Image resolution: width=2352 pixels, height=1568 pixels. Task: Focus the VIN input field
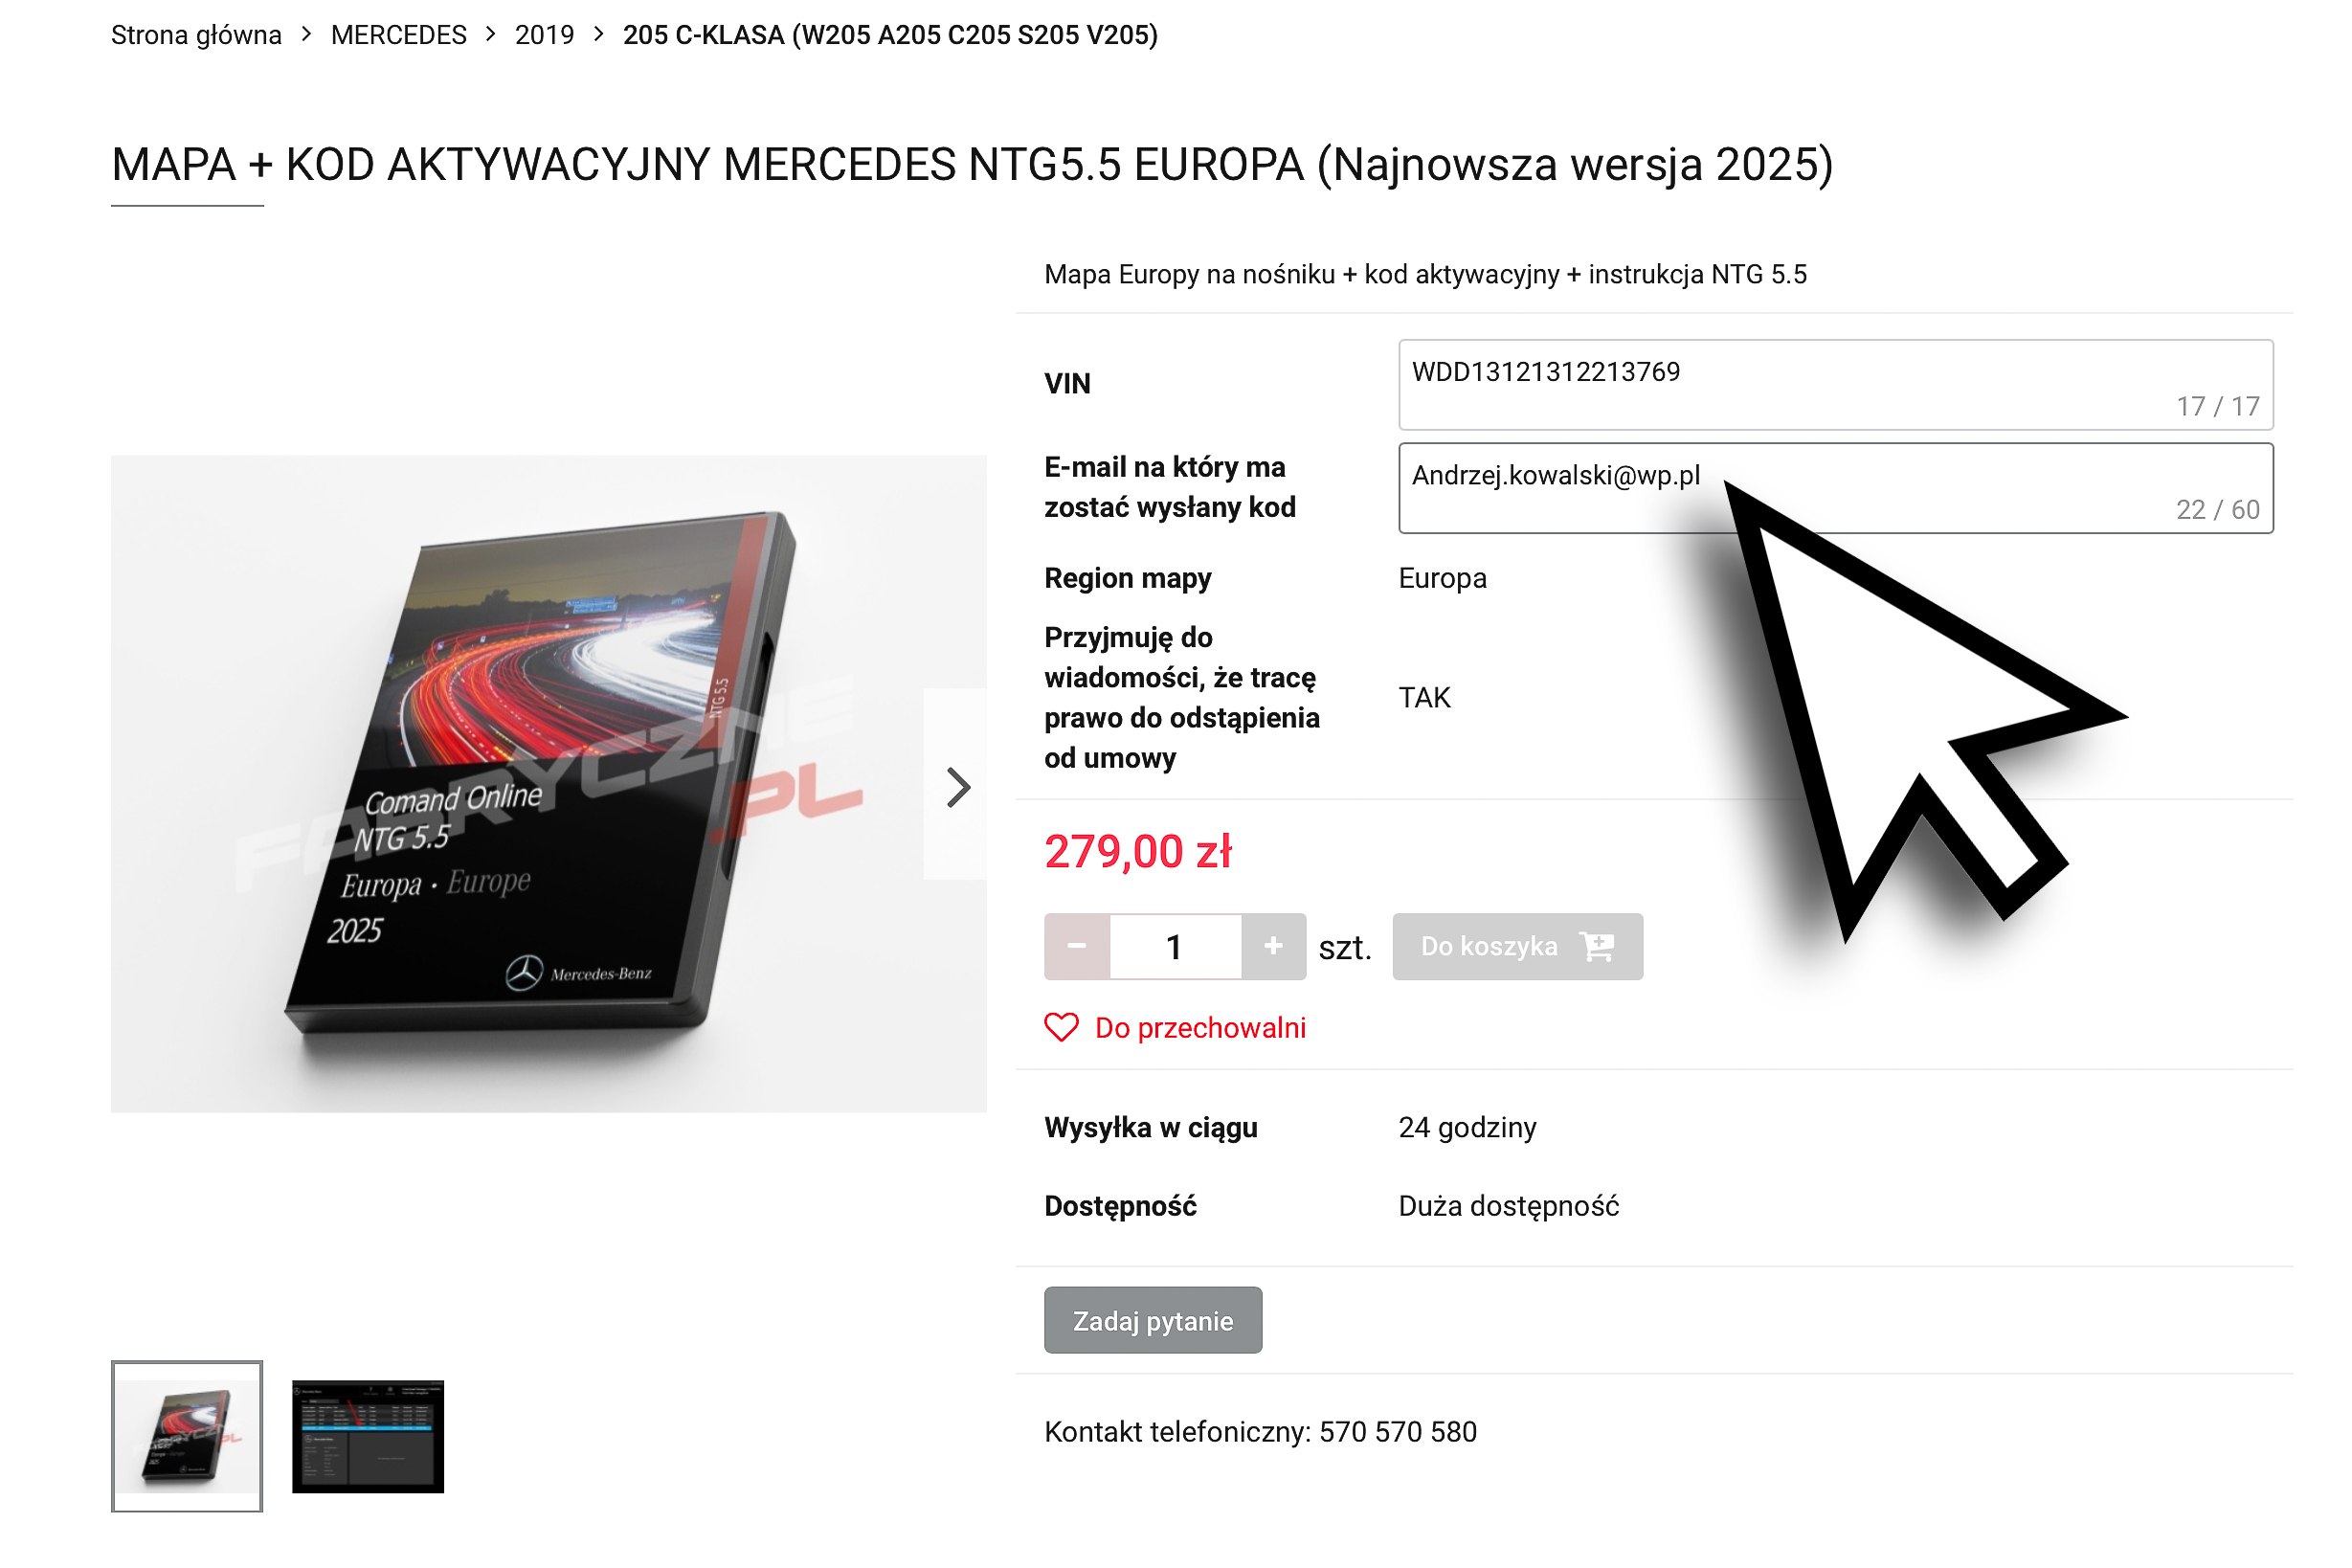[1835, 385]
